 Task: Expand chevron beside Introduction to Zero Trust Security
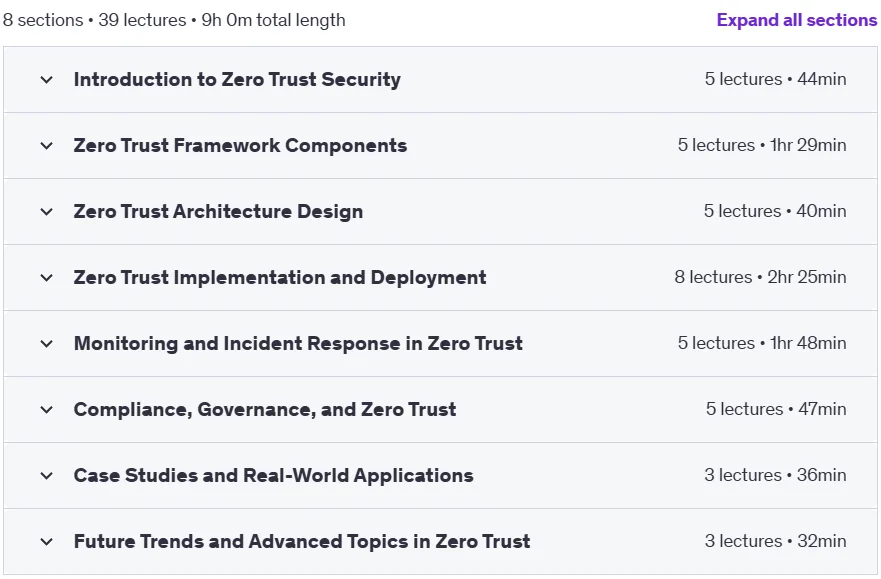point(47,80)
